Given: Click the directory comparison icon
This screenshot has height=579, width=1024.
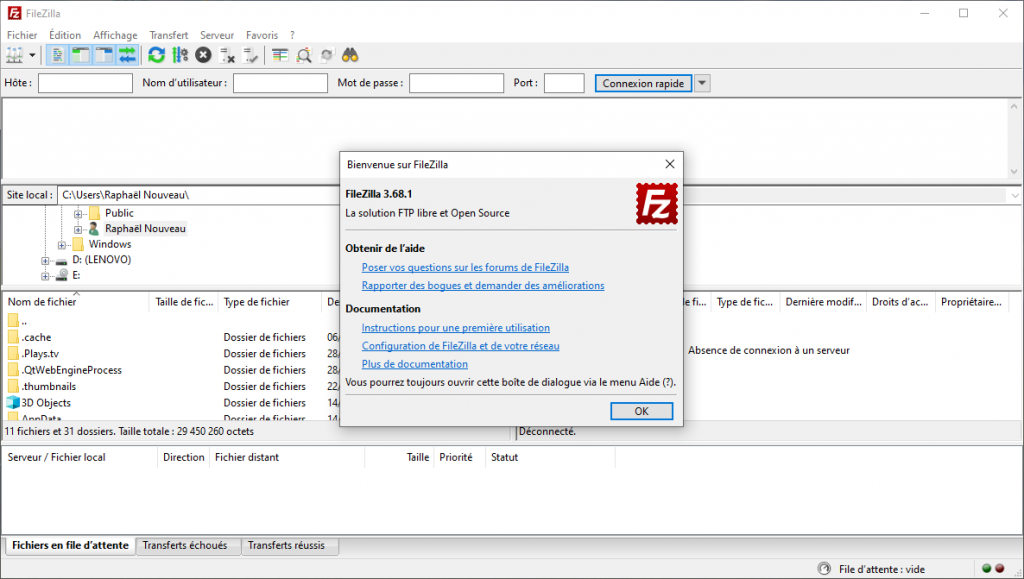Looking at the screenshot, I should point(303,55).
